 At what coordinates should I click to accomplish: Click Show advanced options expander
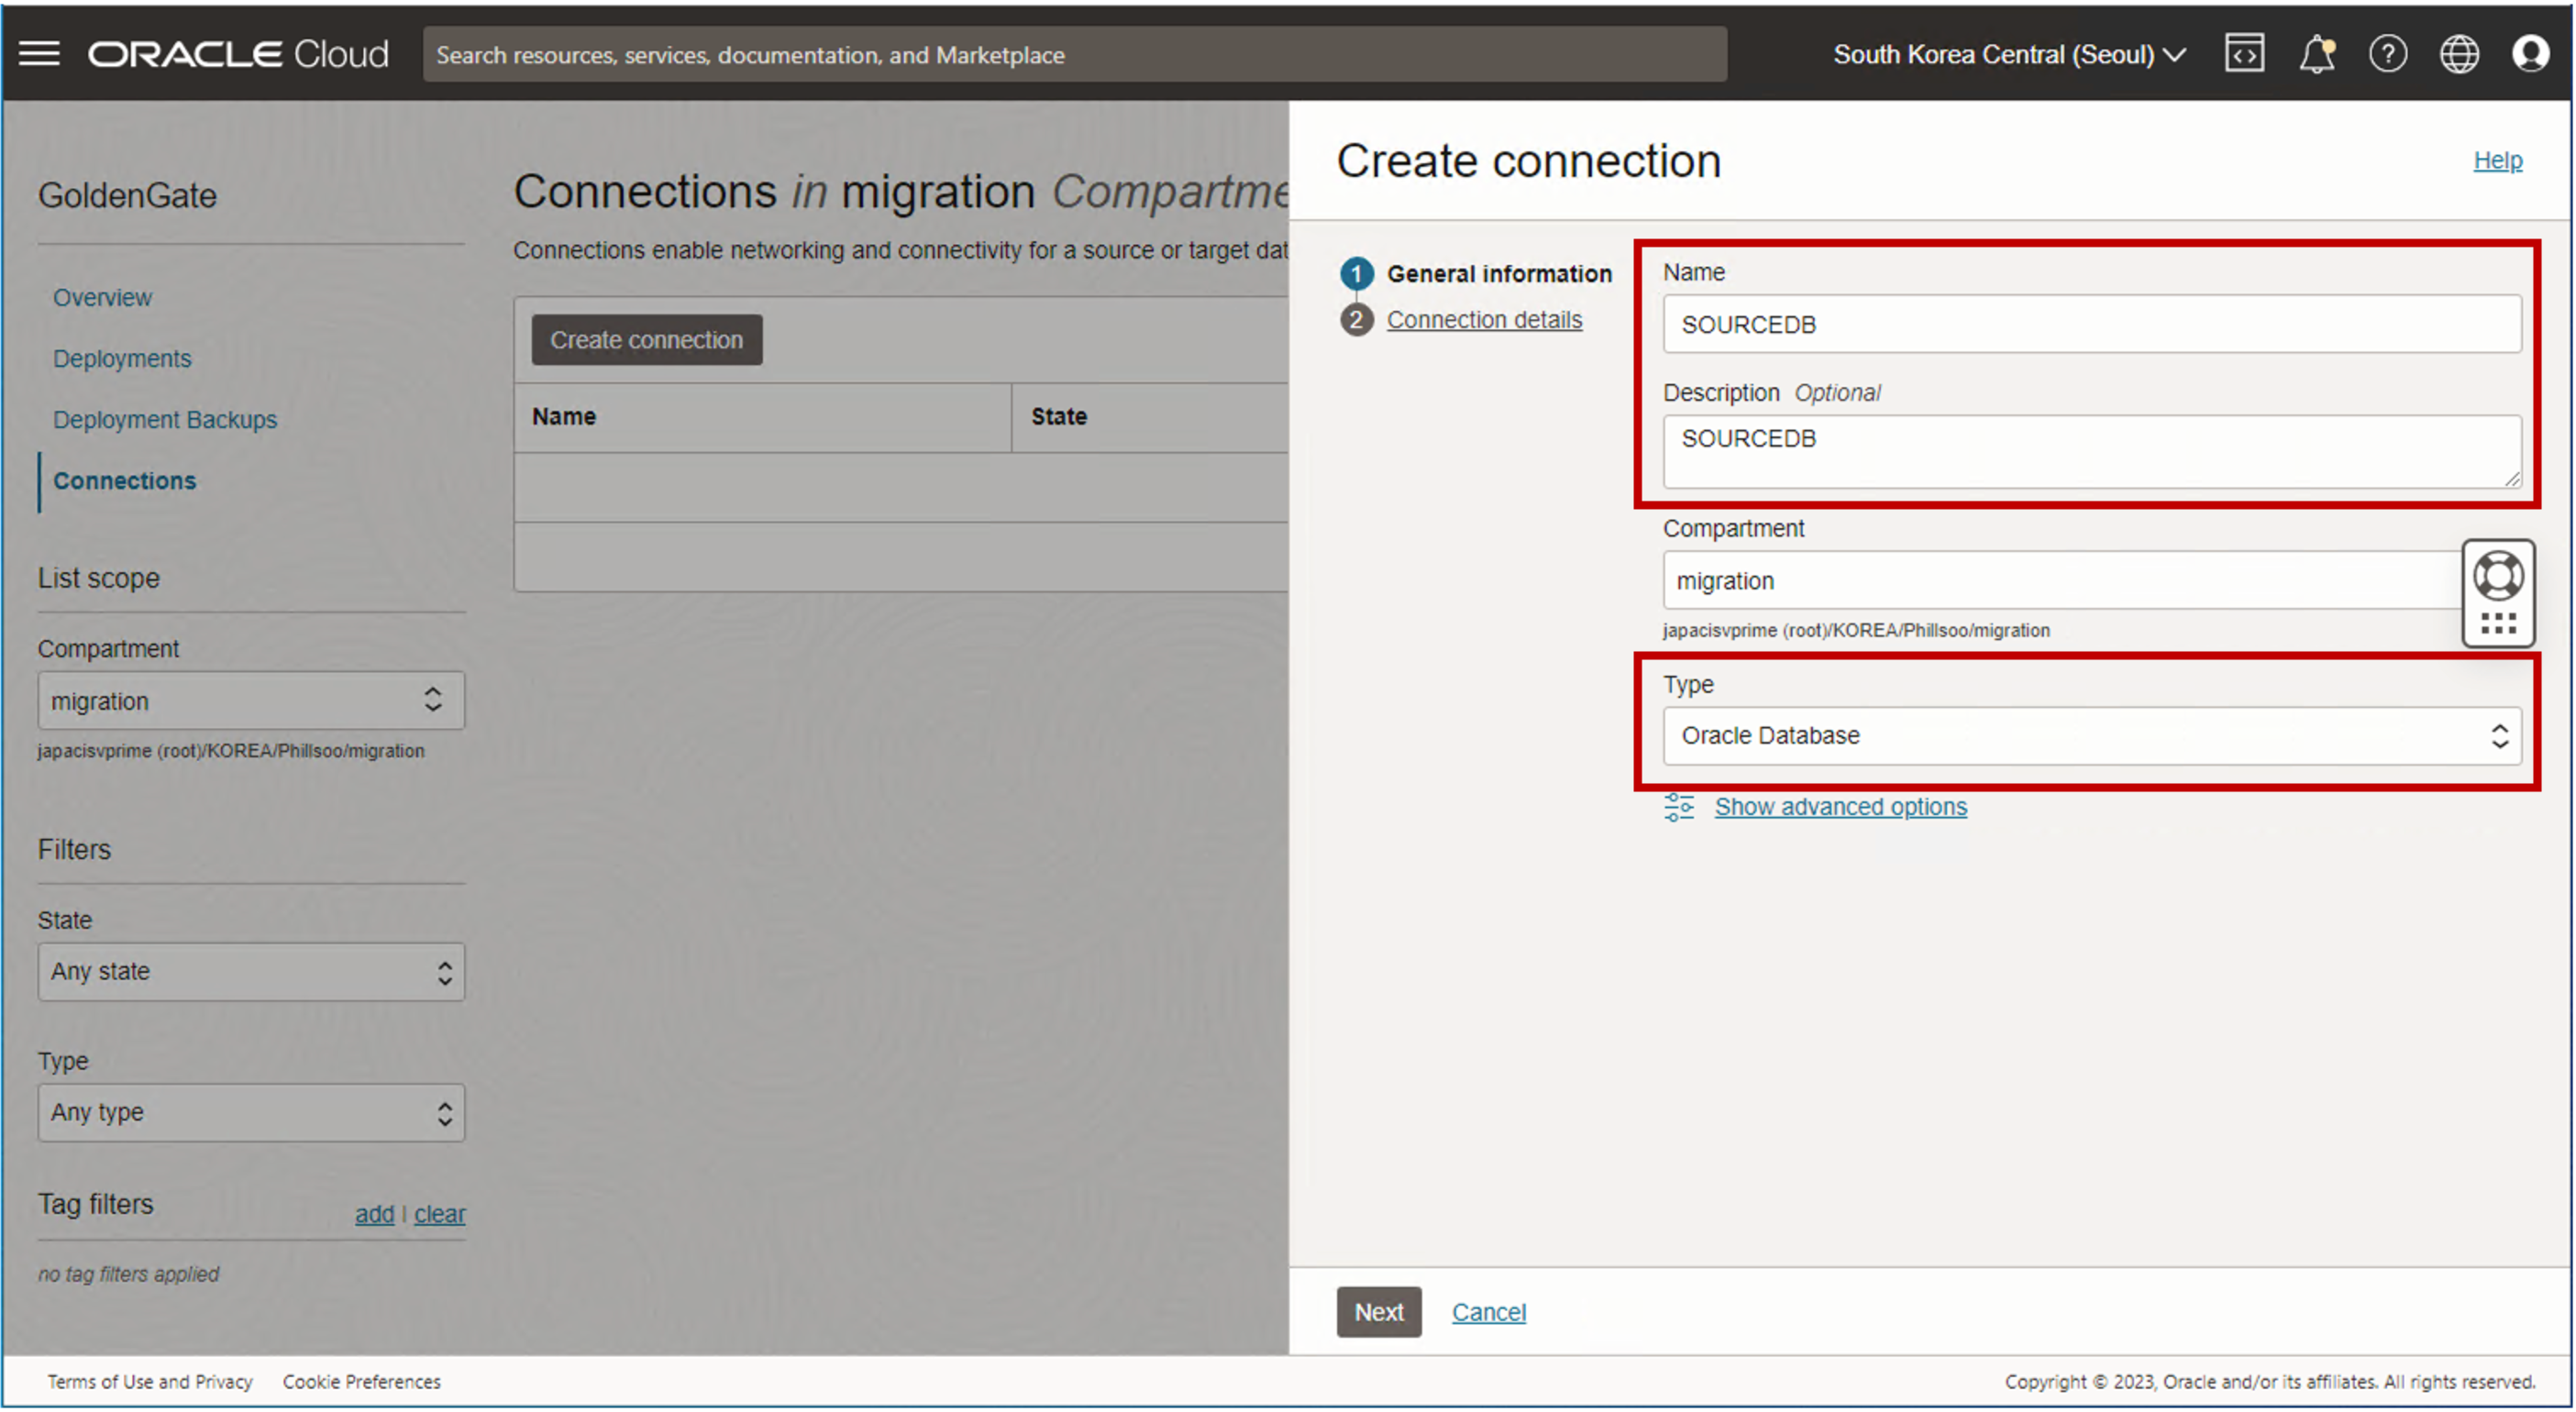click(x=1837, y=805)
